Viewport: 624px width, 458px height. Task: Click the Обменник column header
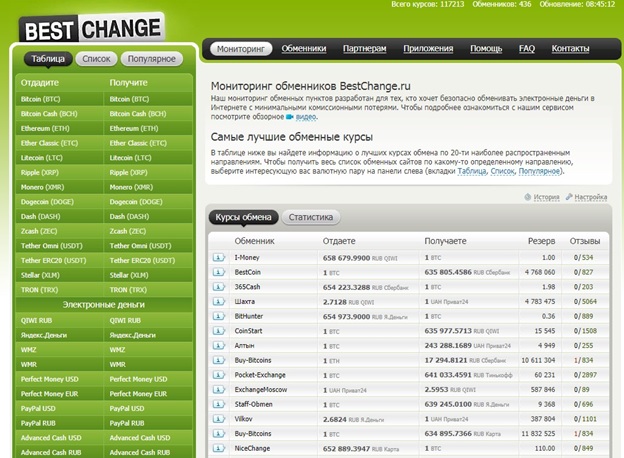click(x=254, y=241)
